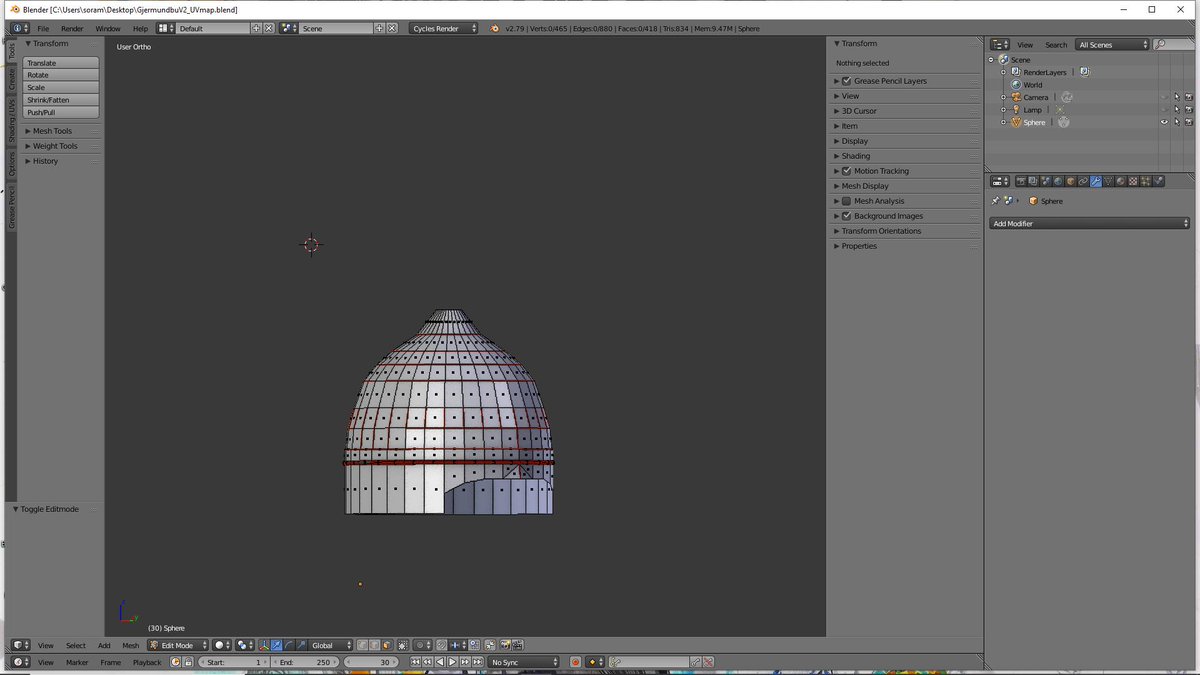1200x675 pixels.
Task: Click the Lamp object icon in outliner
Action: pyautogui.click(x=1016, y=110)
